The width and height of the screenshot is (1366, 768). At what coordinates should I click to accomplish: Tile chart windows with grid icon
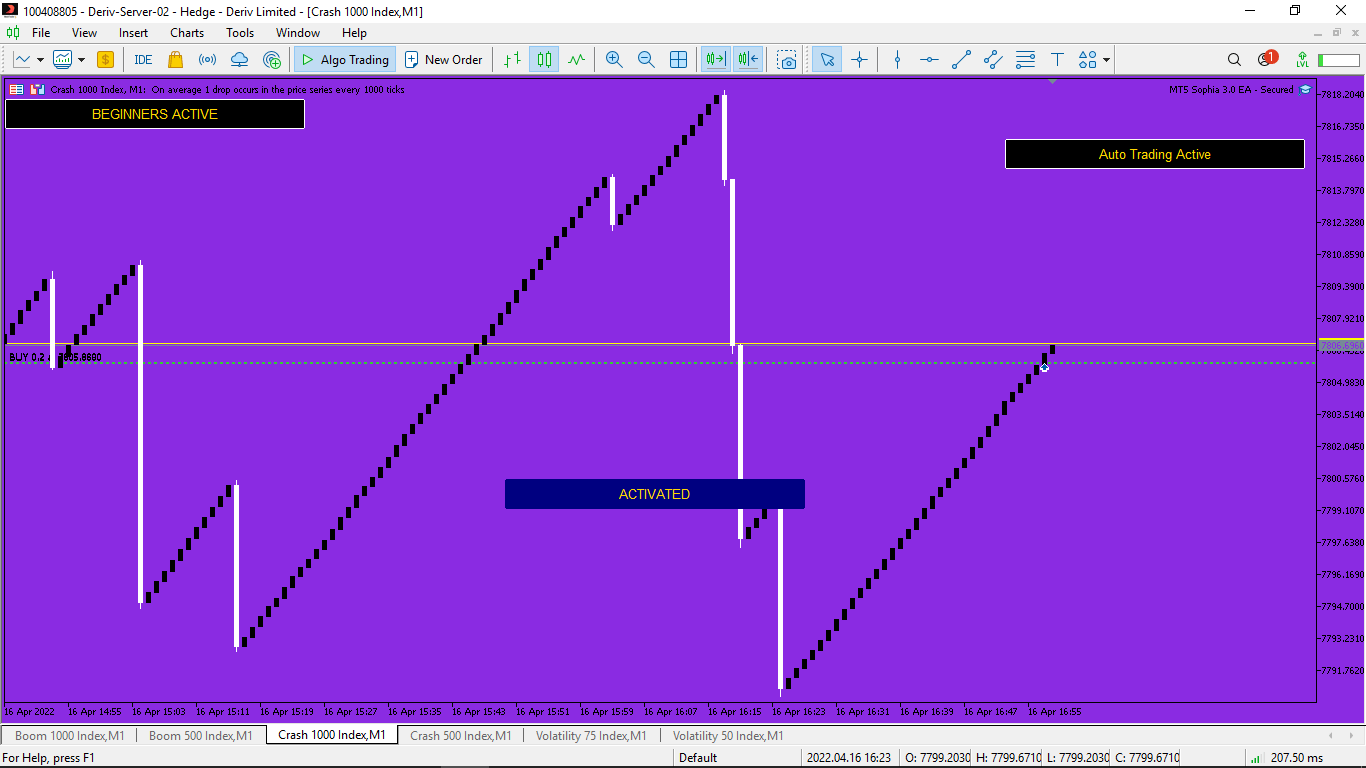[678, 60]
